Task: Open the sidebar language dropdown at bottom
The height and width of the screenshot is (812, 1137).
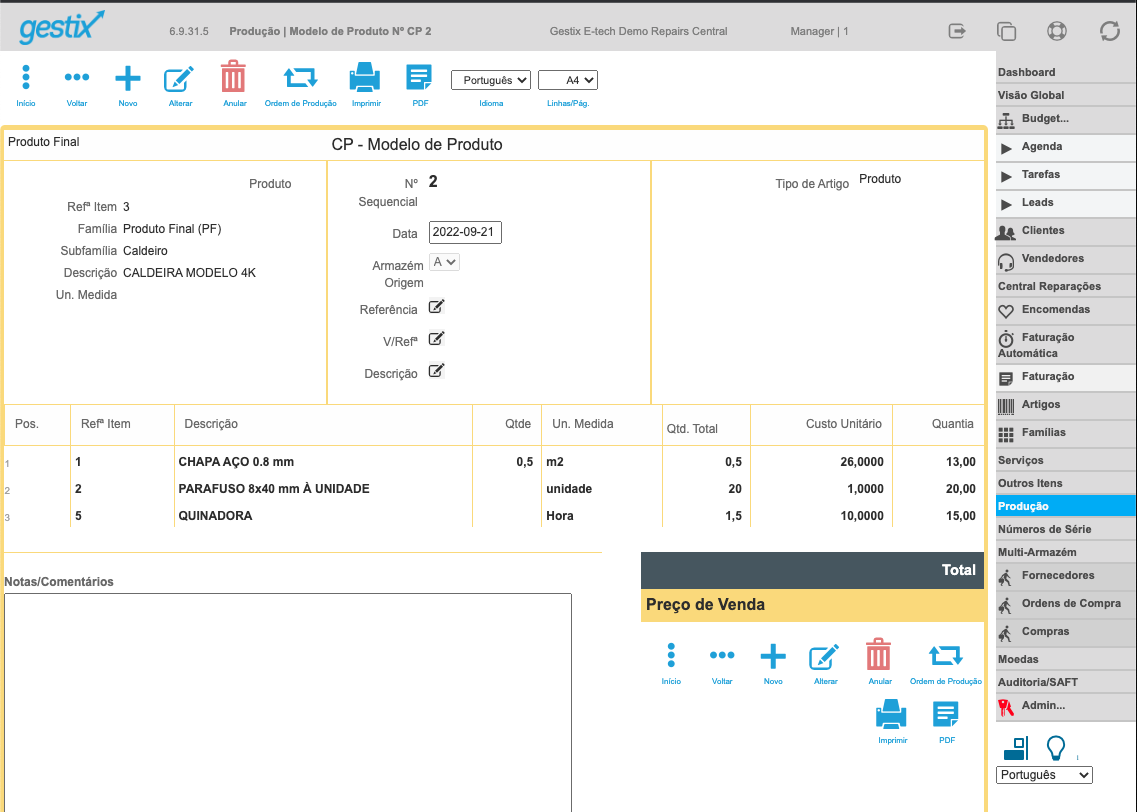Action: click(x=1044, y=775)
